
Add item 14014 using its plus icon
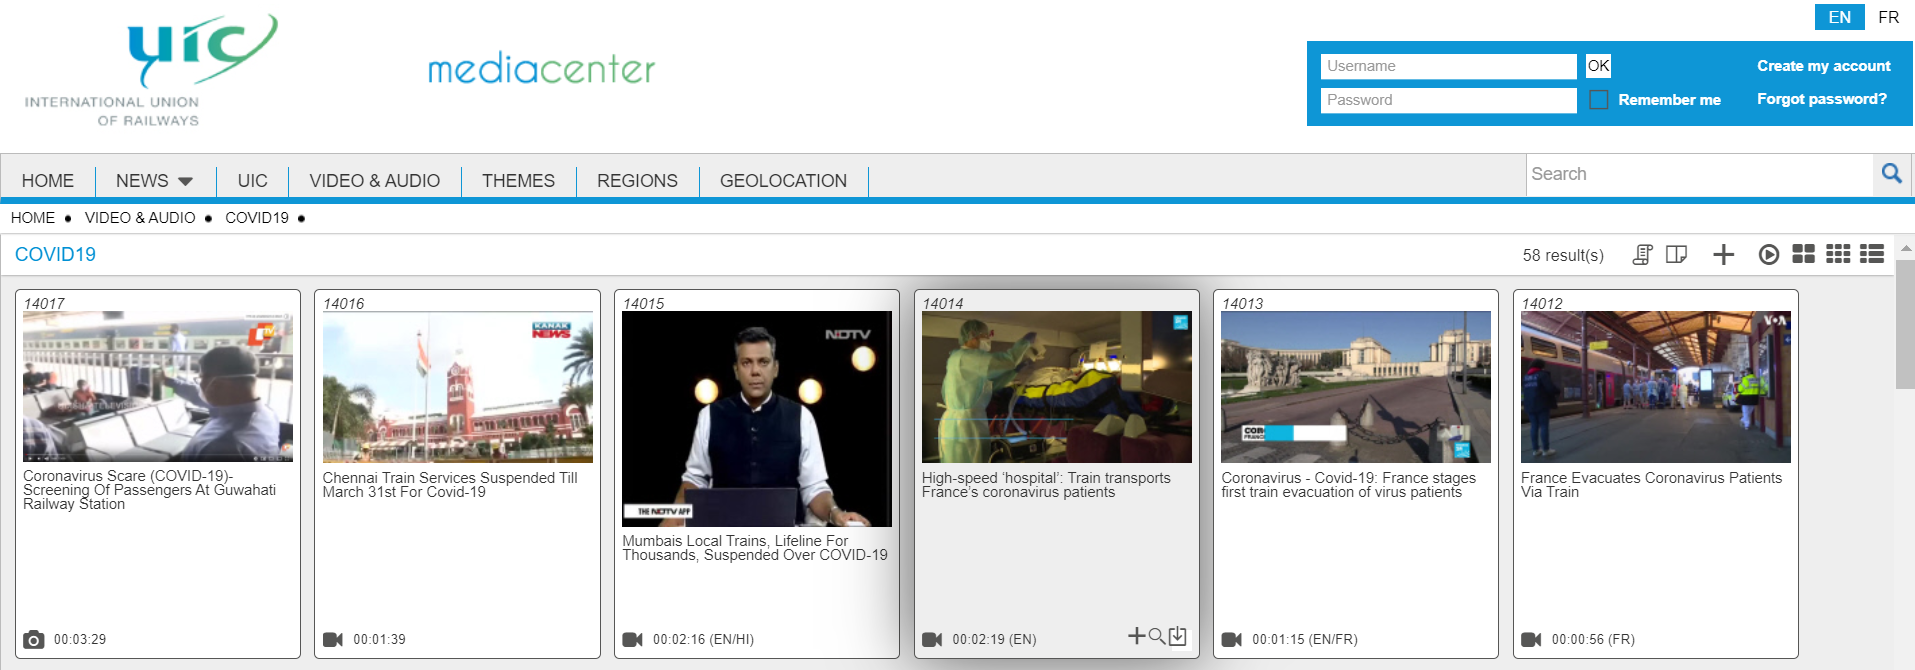(1137, 636)
